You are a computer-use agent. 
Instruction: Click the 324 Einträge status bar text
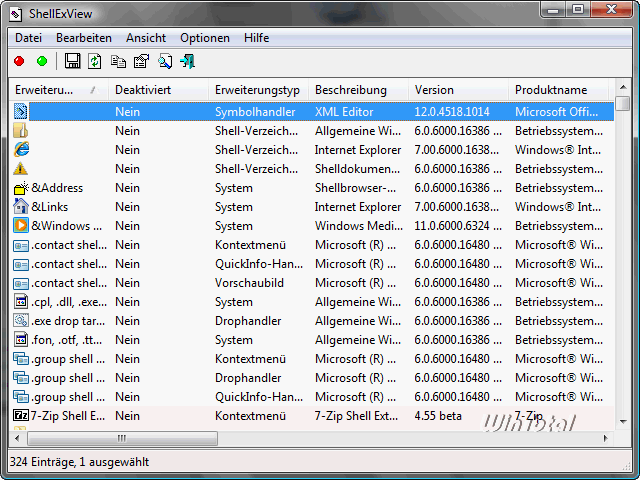[x=79, y=462]
